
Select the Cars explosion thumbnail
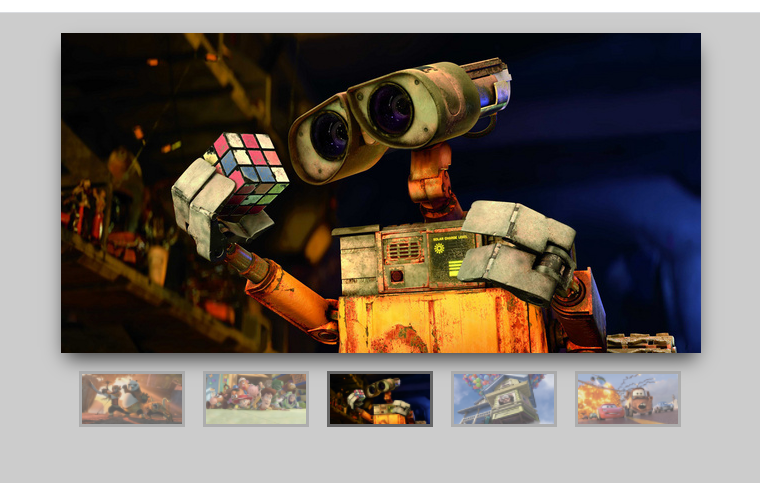coord(628,399)
